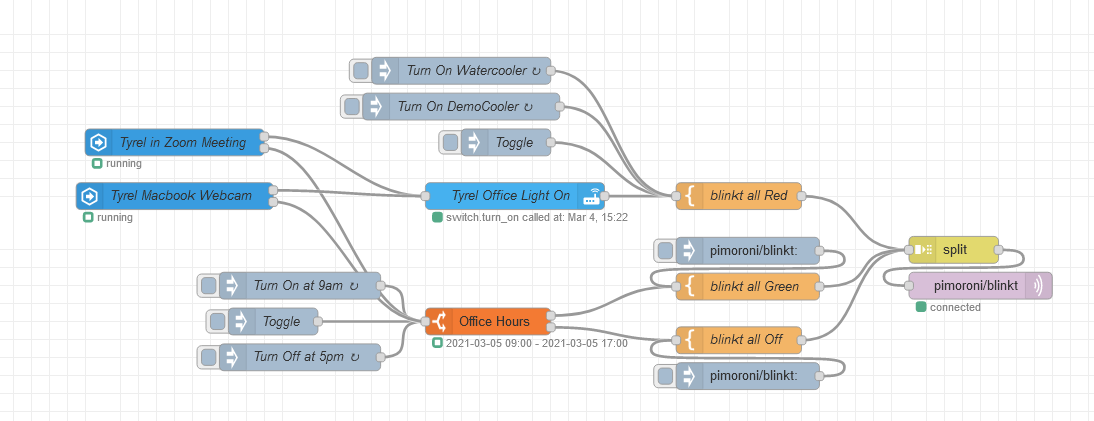Select the Tyrel Macbook Webcam label

point(181,196)
